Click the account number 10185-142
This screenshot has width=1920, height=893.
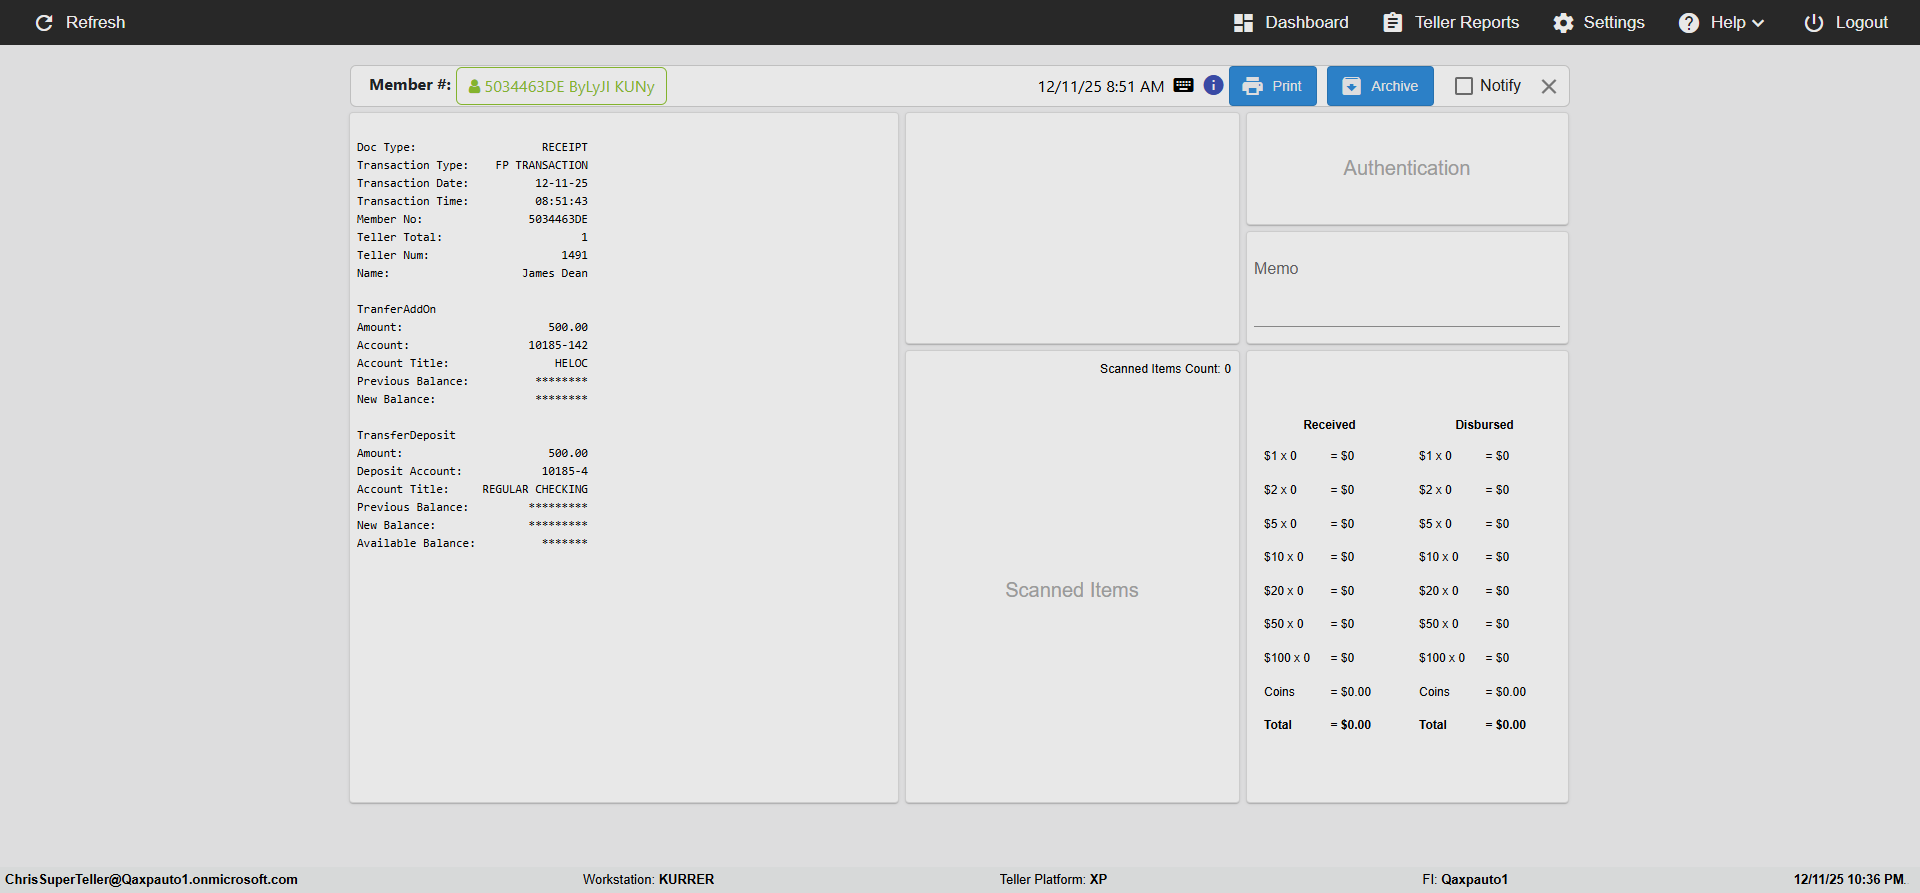[558, 345]
